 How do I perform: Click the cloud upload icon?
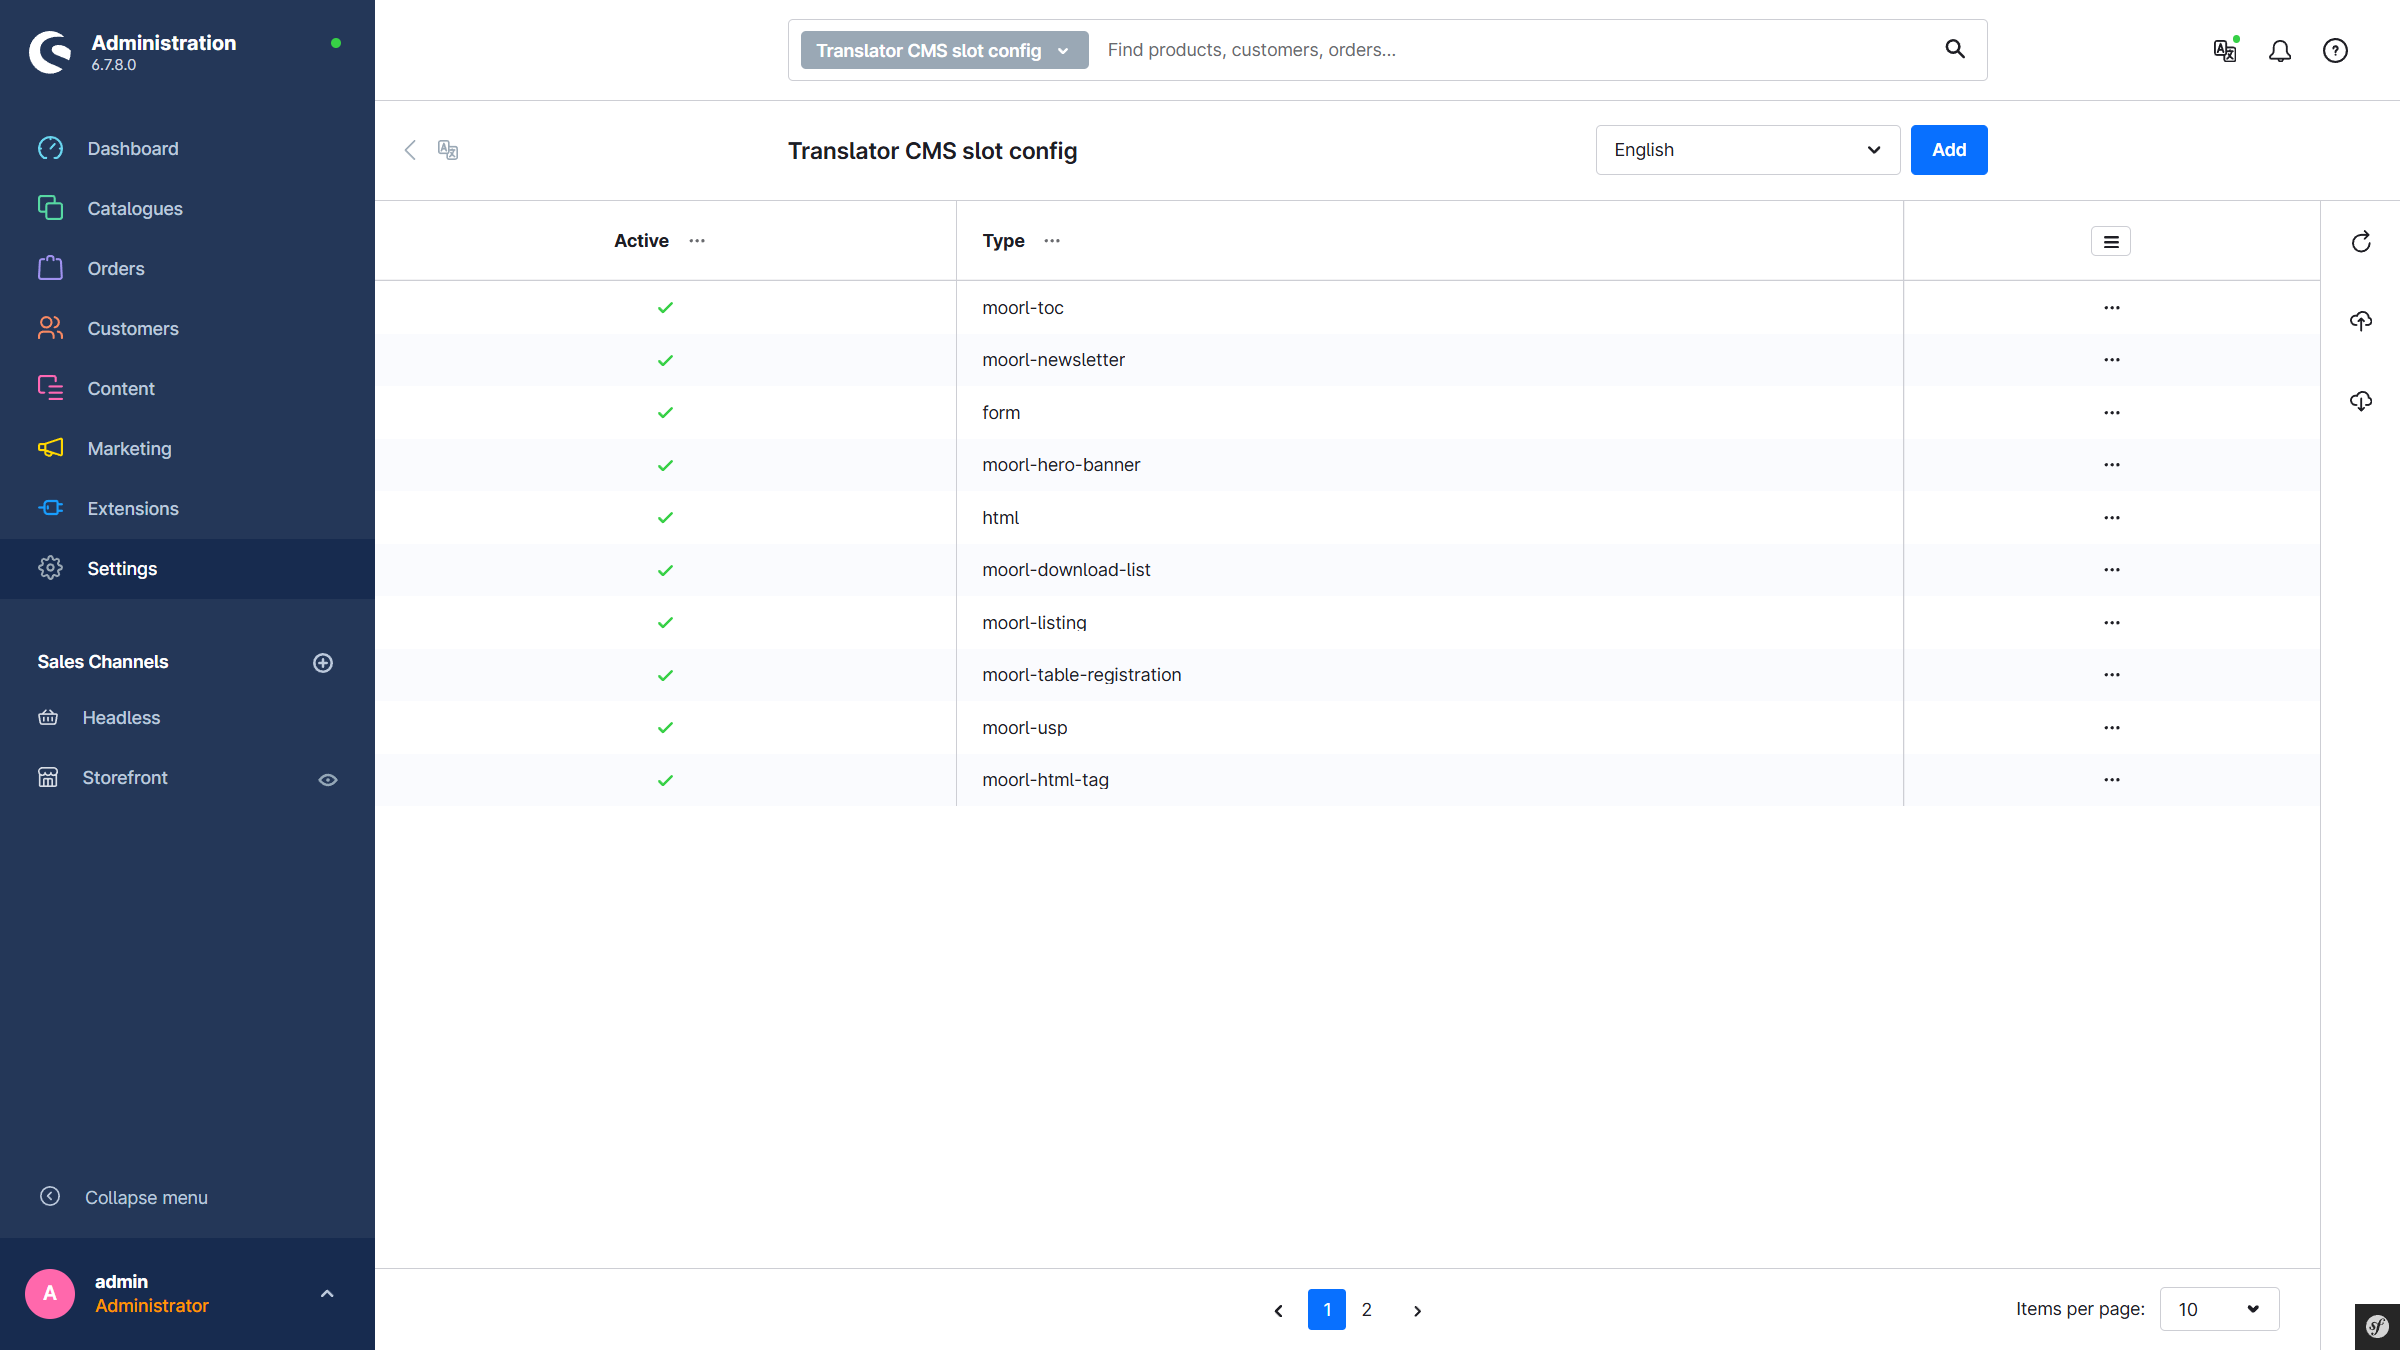click(2361, 321)
